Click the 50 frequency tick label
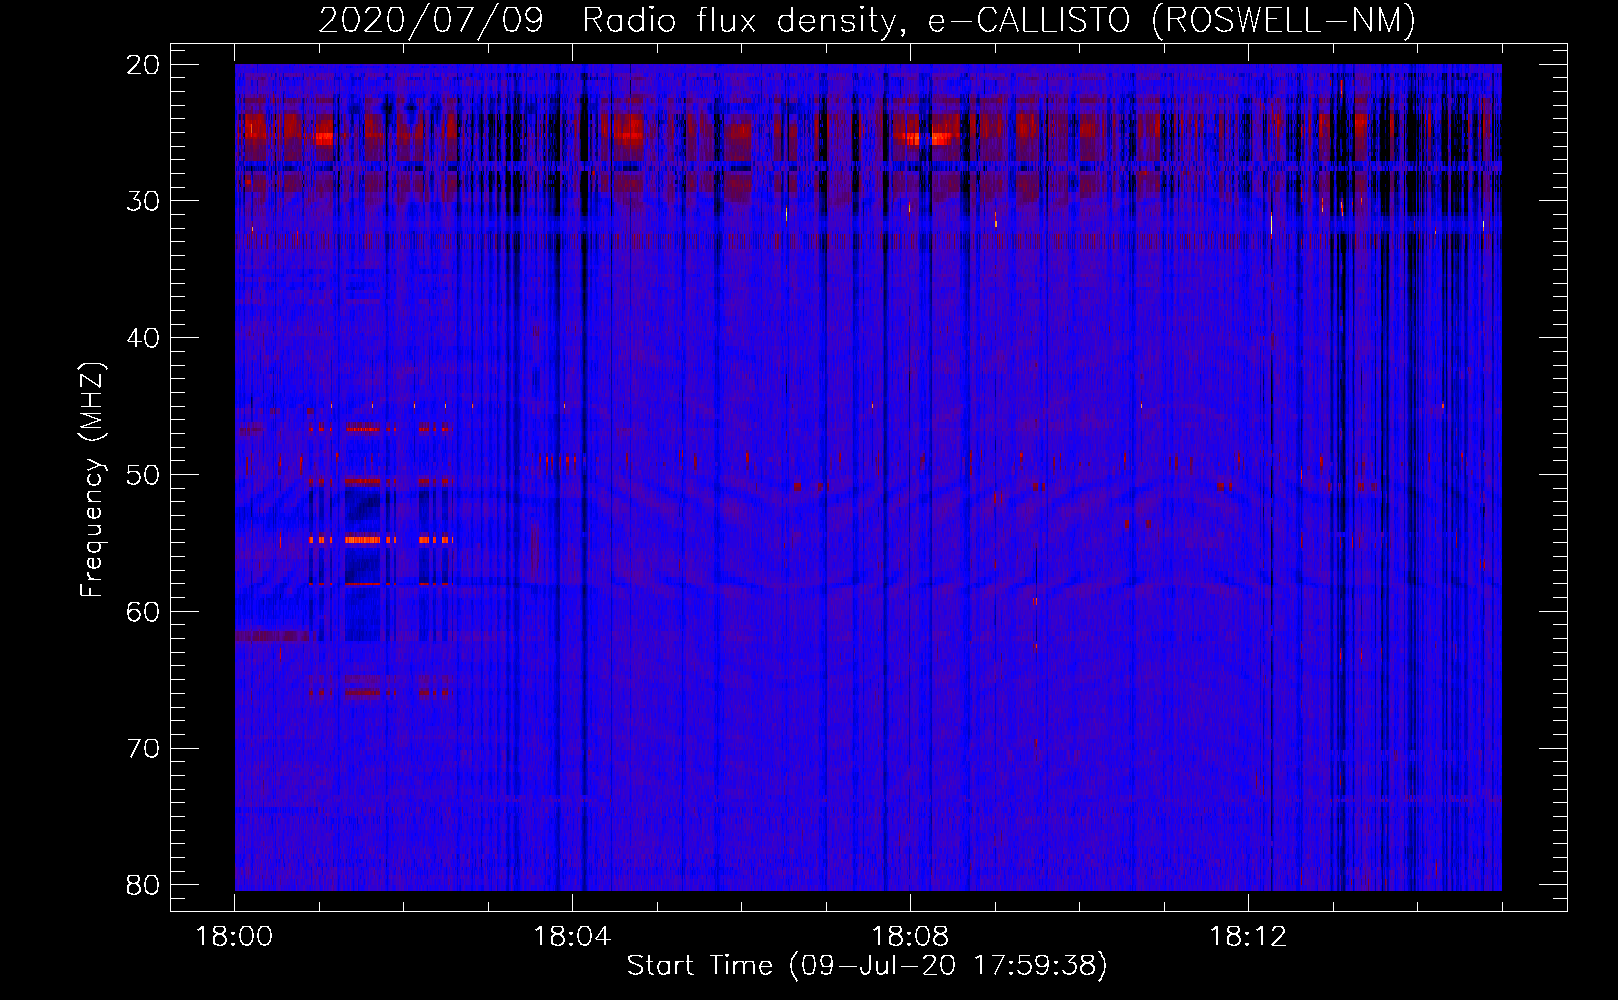Image resolution: width=1618 pixels, height=1000 pixels. pyautogui.click(x=144, y=475)
